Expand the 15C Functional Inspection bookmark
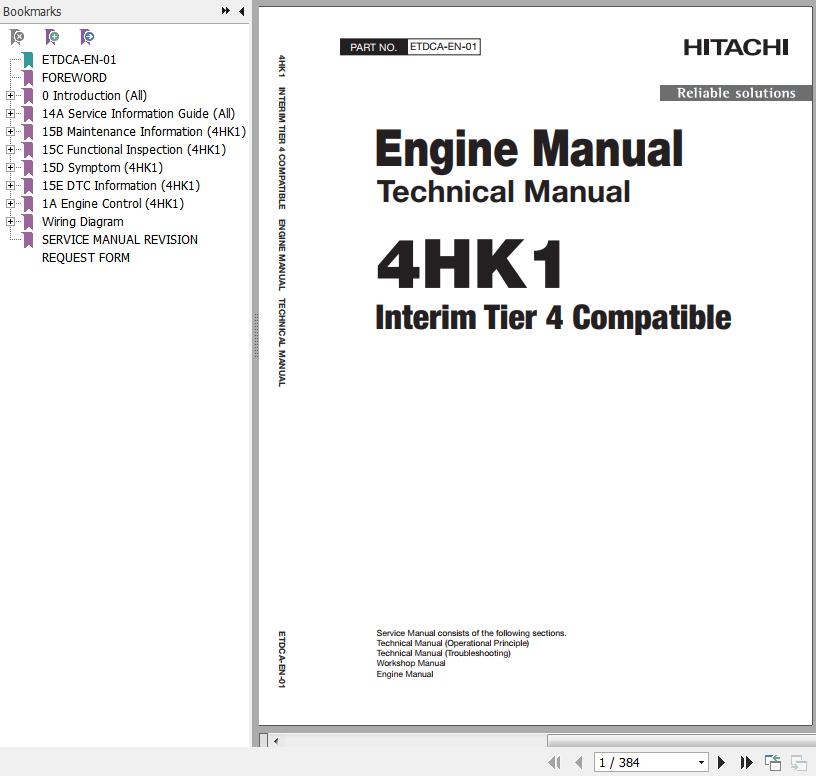Viewport: 816px width, 776px height. pyautogui.click(x=10, y=149)
